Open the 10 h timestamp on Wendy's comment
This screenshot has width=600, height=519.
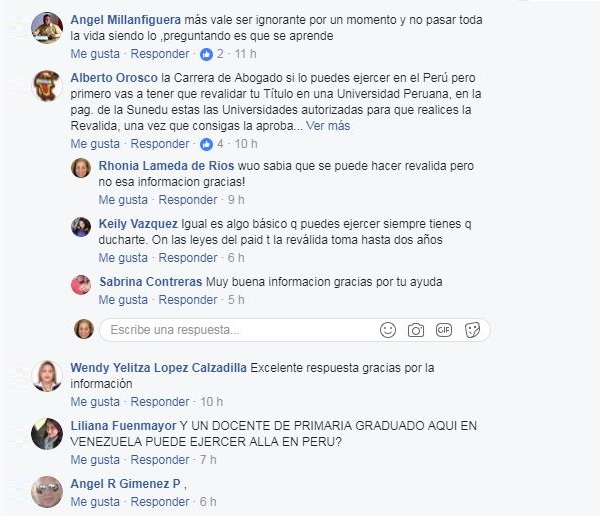coord(211,402)
